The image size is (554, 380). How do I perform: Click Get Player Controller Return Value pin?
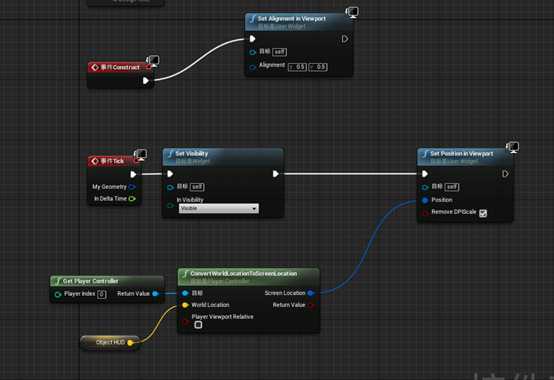tap(155, 293)
